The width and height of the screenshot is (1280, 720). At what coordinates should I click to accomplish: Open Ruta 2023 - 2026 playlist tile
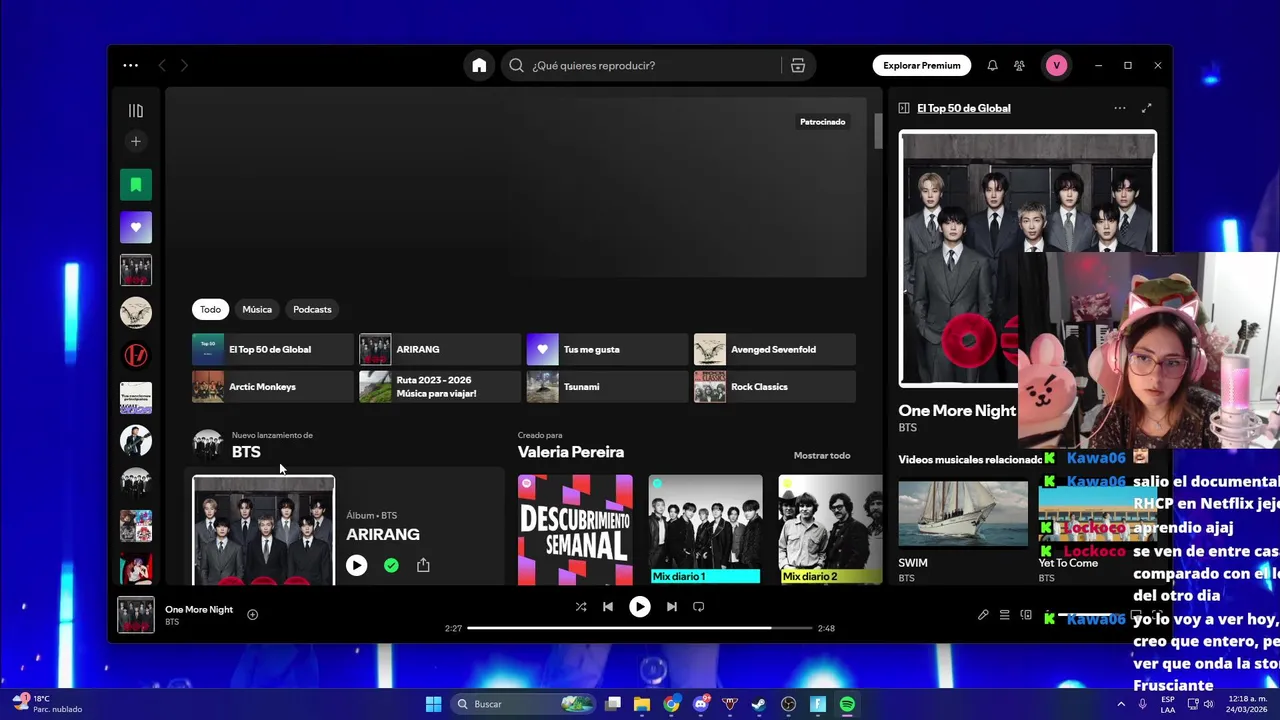[440, 386]
